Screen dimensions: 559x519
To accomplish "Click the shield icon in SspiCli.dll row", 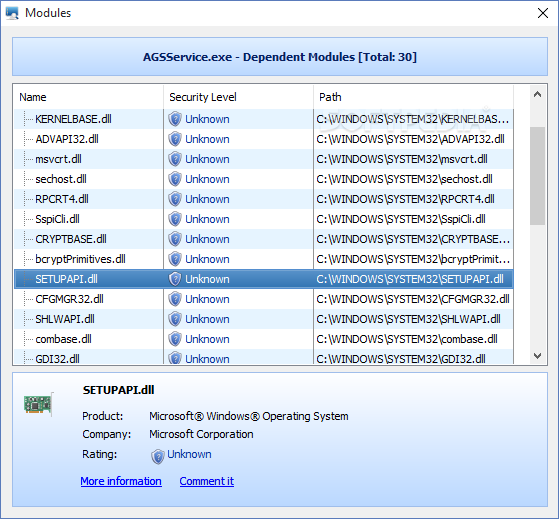I will click(175, 219).
